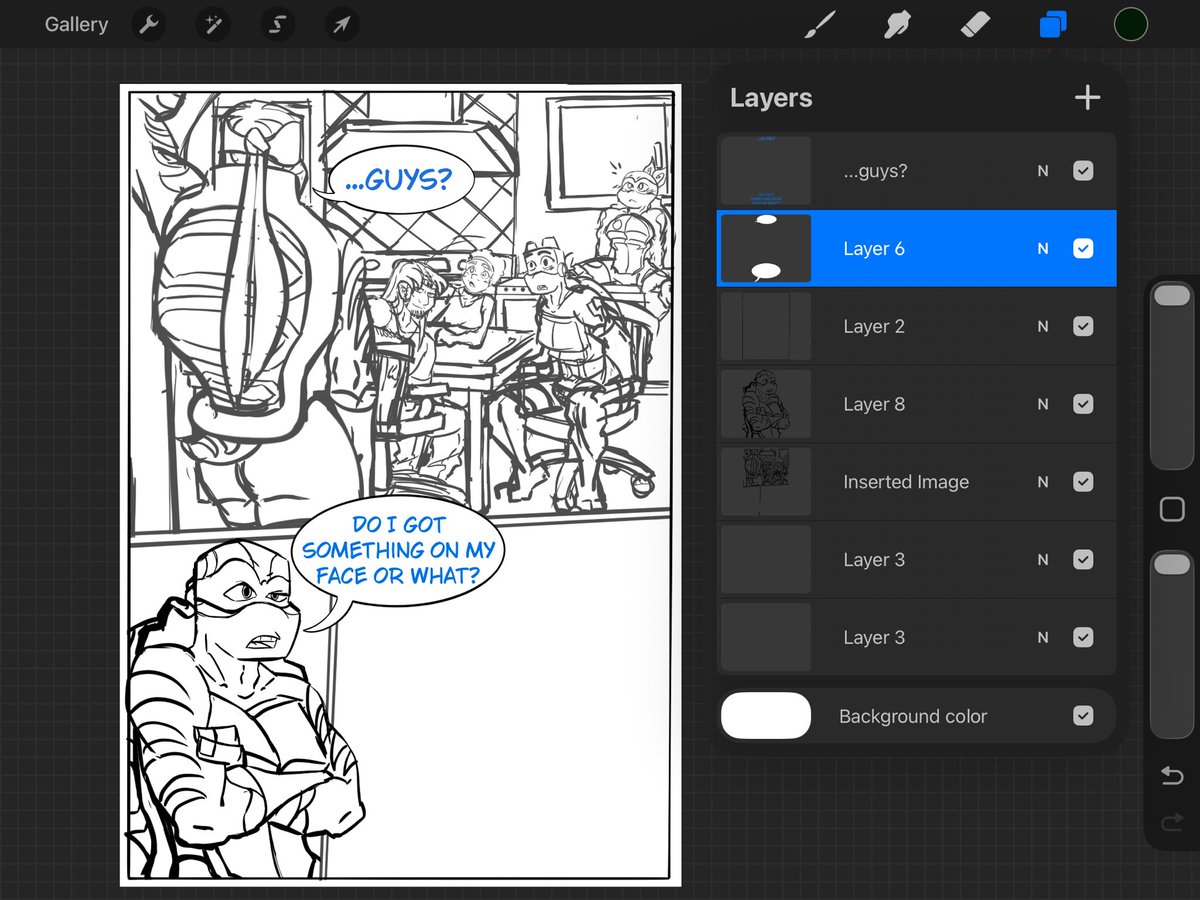The image size is (1200, 900).
Task: Open the Adjustments magic wand menu
Action: (x=213, y=25)
